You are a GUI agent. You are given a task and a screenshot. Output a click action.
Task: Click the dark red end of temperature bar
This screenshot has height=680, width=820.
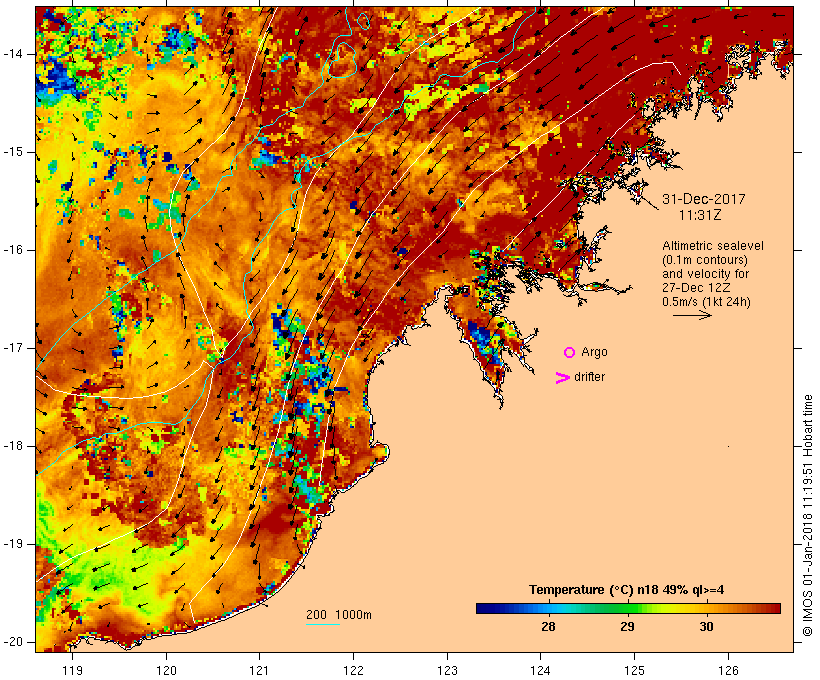(775, 608)
